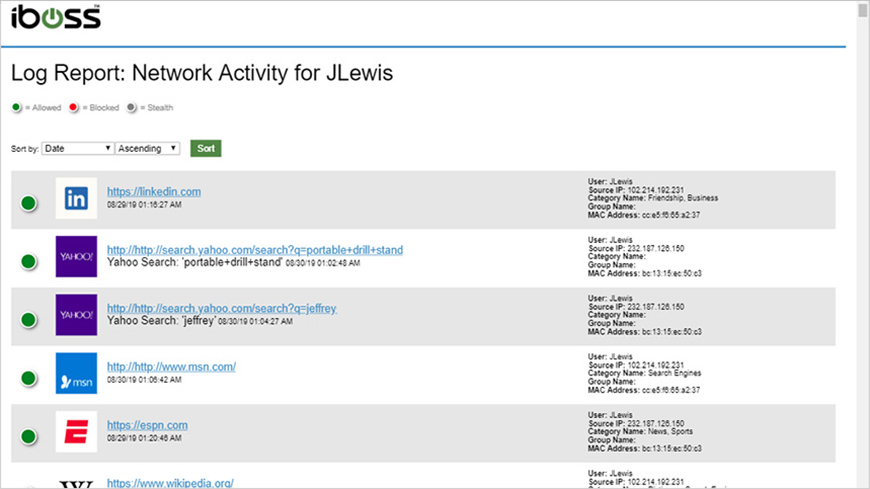Open the Ascending order dropdown
This screenshot has height=489, width=870.
click(148, 148)
